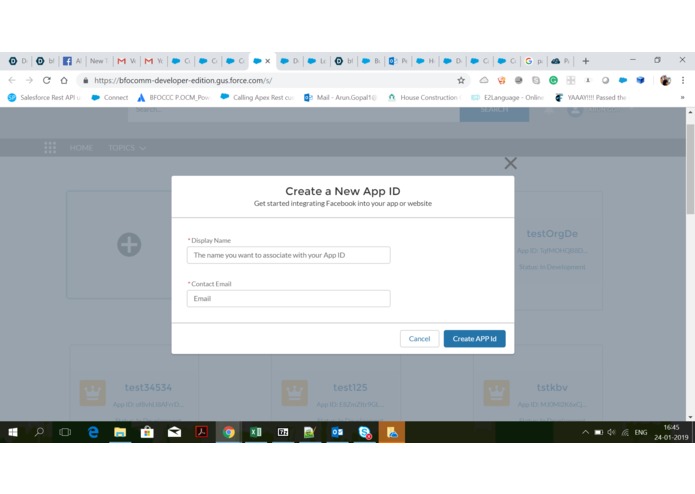Open the Connect bookmark
695x494 pixels.
[x=110, y=97]
